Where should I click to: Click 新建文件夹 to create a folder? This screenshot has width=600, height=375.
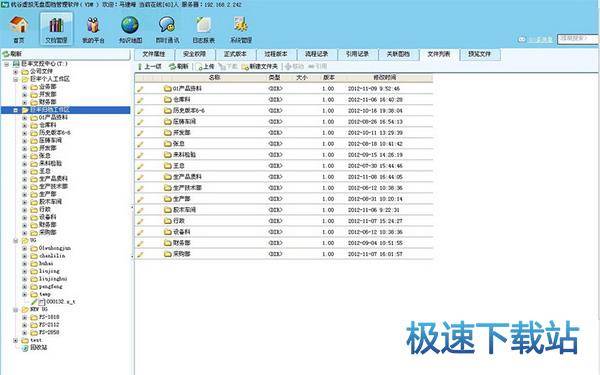(260, 67)
